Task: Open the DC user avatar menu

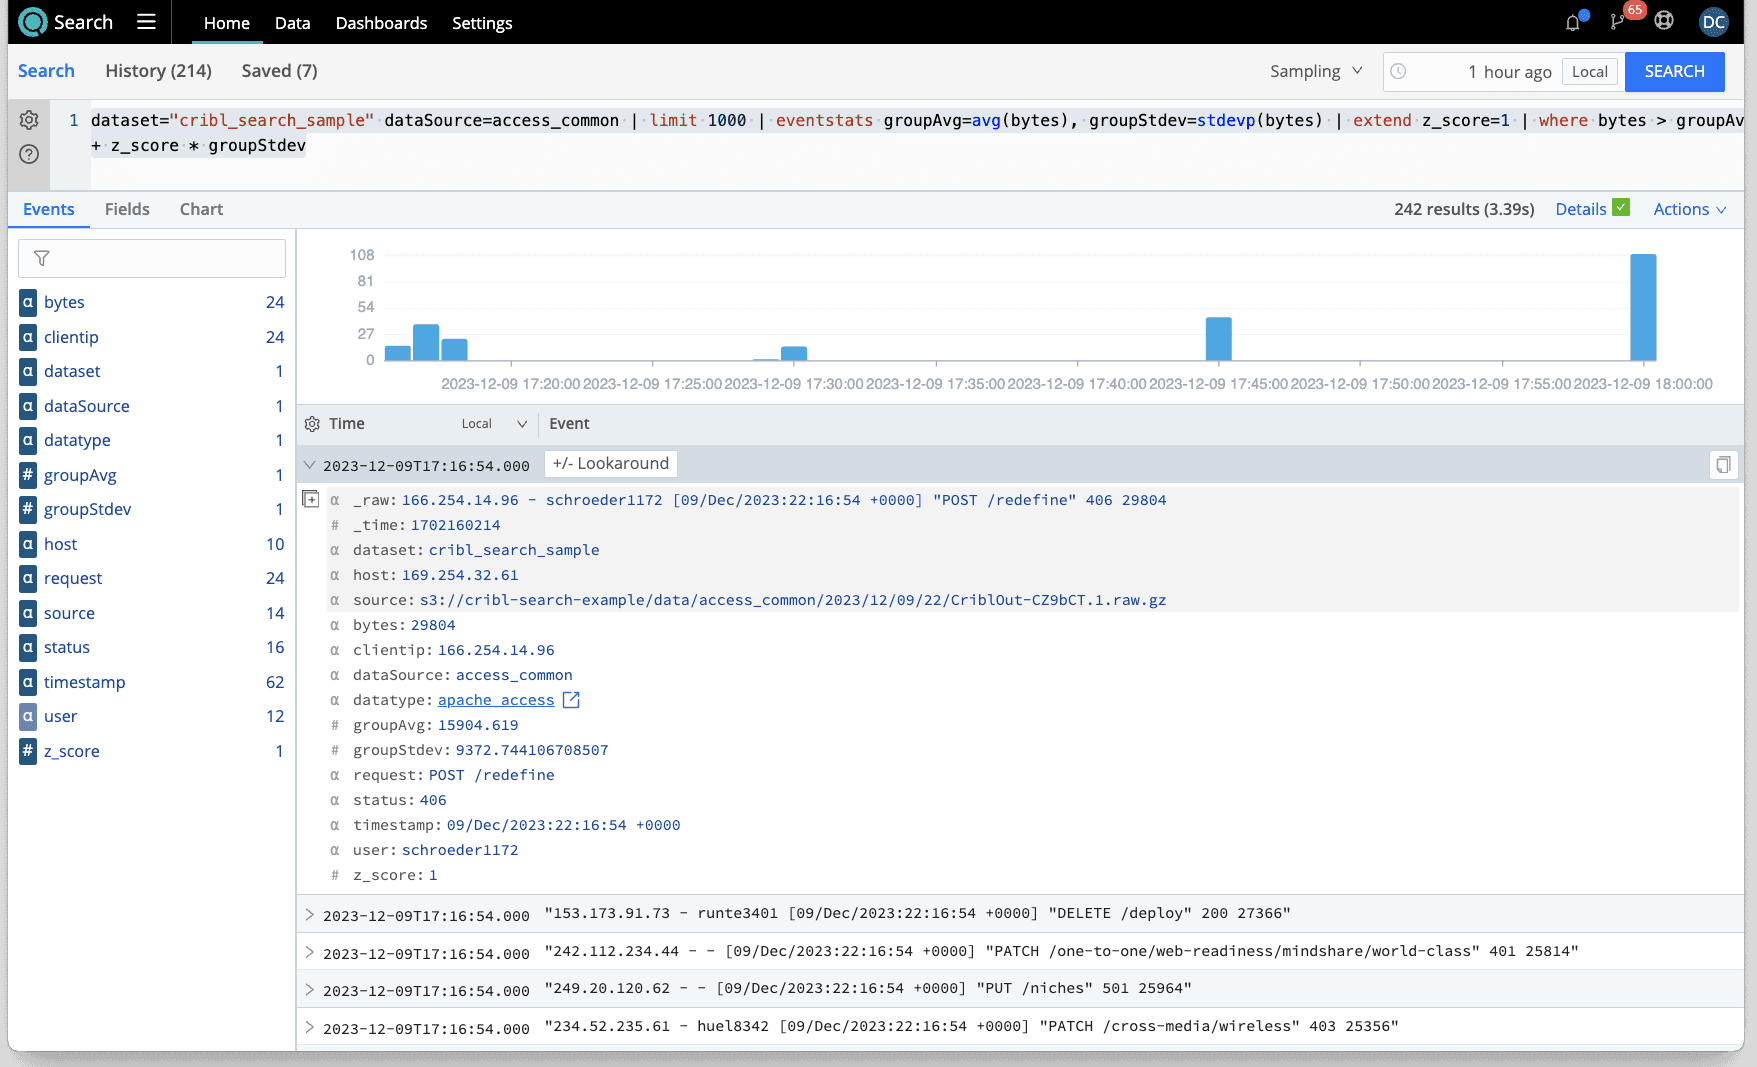Action: tap(1713, 22)
